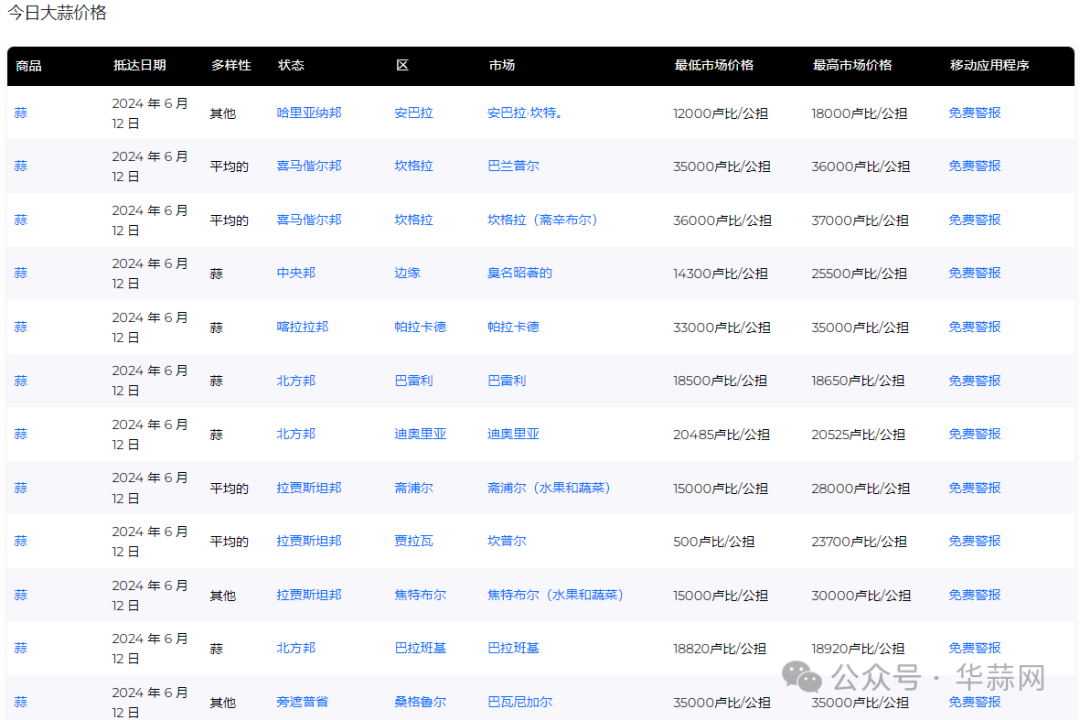Open the 臭名昭著的 market link
The width and height of the screenshot is (1080, 720).
coord(519,272)
